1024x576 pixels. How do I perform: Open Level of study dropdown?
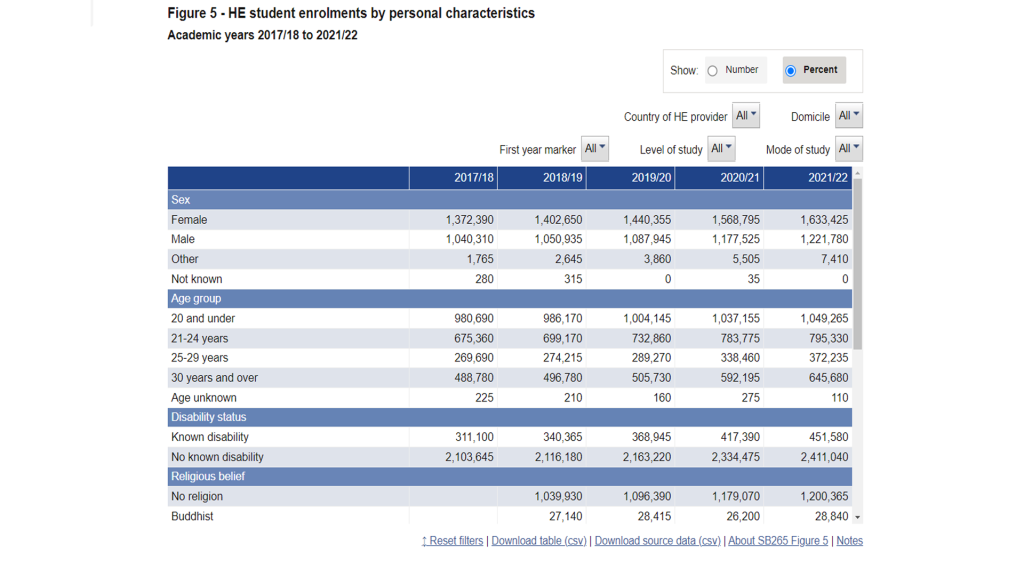click(x=721, y=149)
